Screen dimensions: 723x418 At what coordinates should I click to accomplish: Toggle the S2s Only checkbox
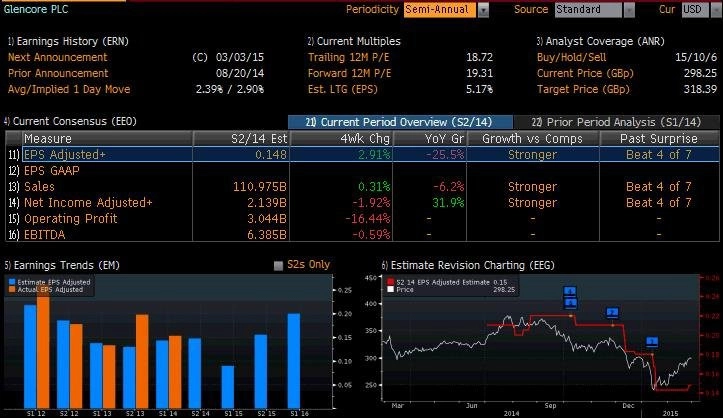[x=278, y=265]
